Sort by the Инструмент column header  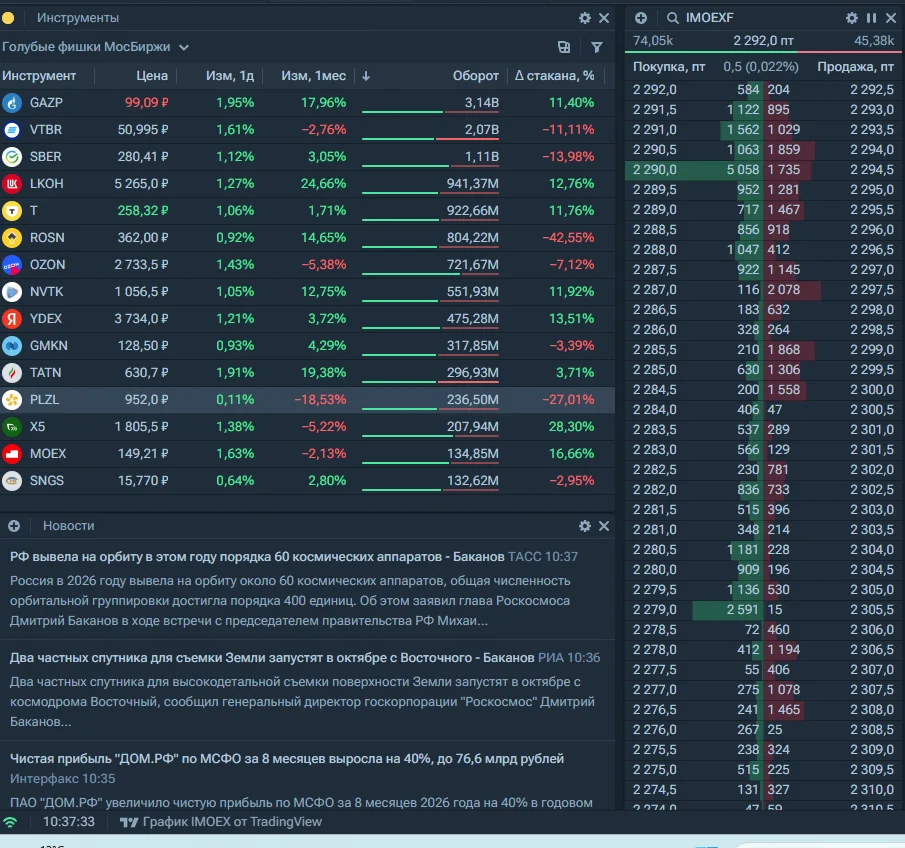click(39, 76)
